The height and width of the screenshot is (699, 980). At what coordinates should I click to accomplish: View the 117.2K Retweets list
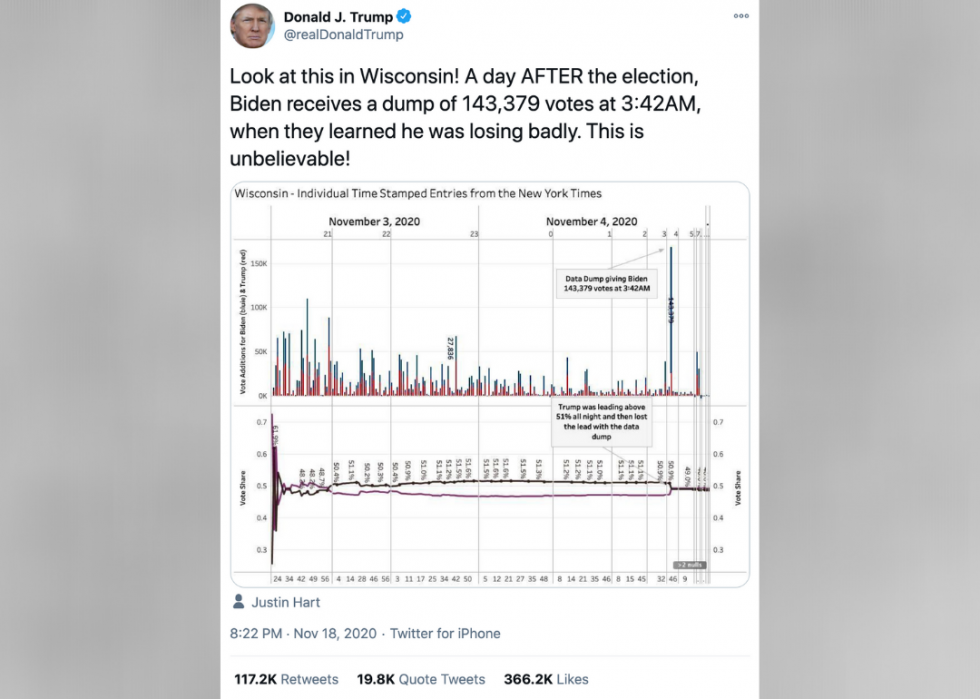285,678
